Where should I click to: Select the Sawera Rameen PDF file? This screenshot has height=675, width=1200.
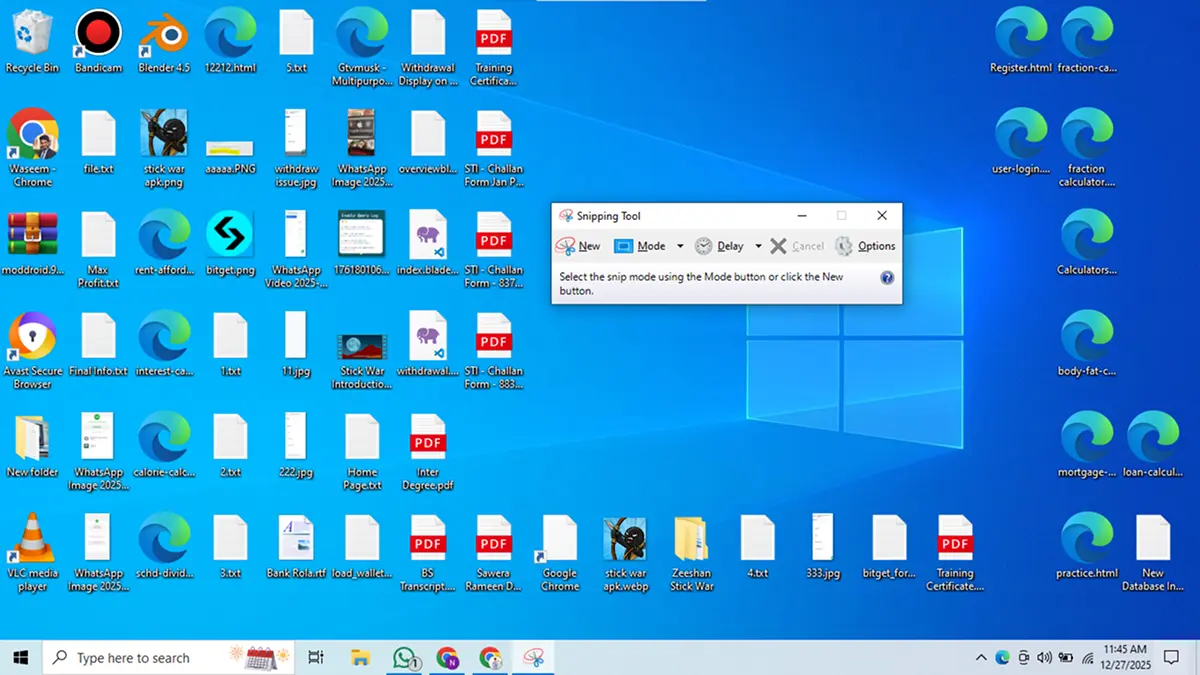click(x=494, y=552)
